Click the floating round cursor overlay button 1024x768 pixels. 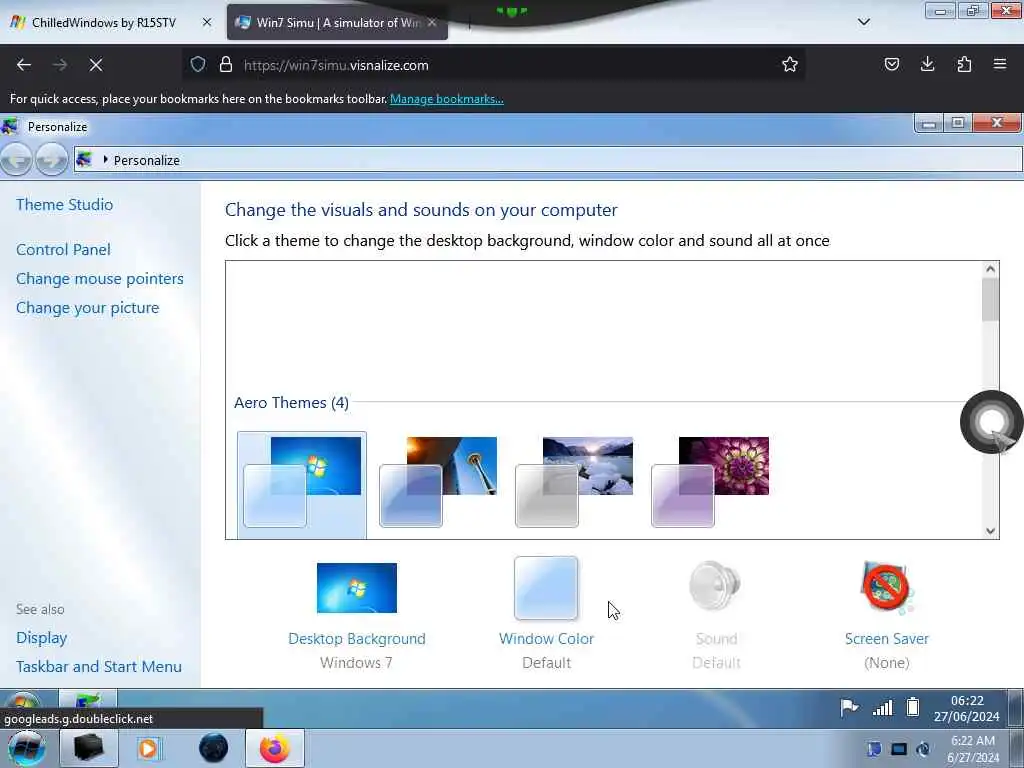click(991, 422)
